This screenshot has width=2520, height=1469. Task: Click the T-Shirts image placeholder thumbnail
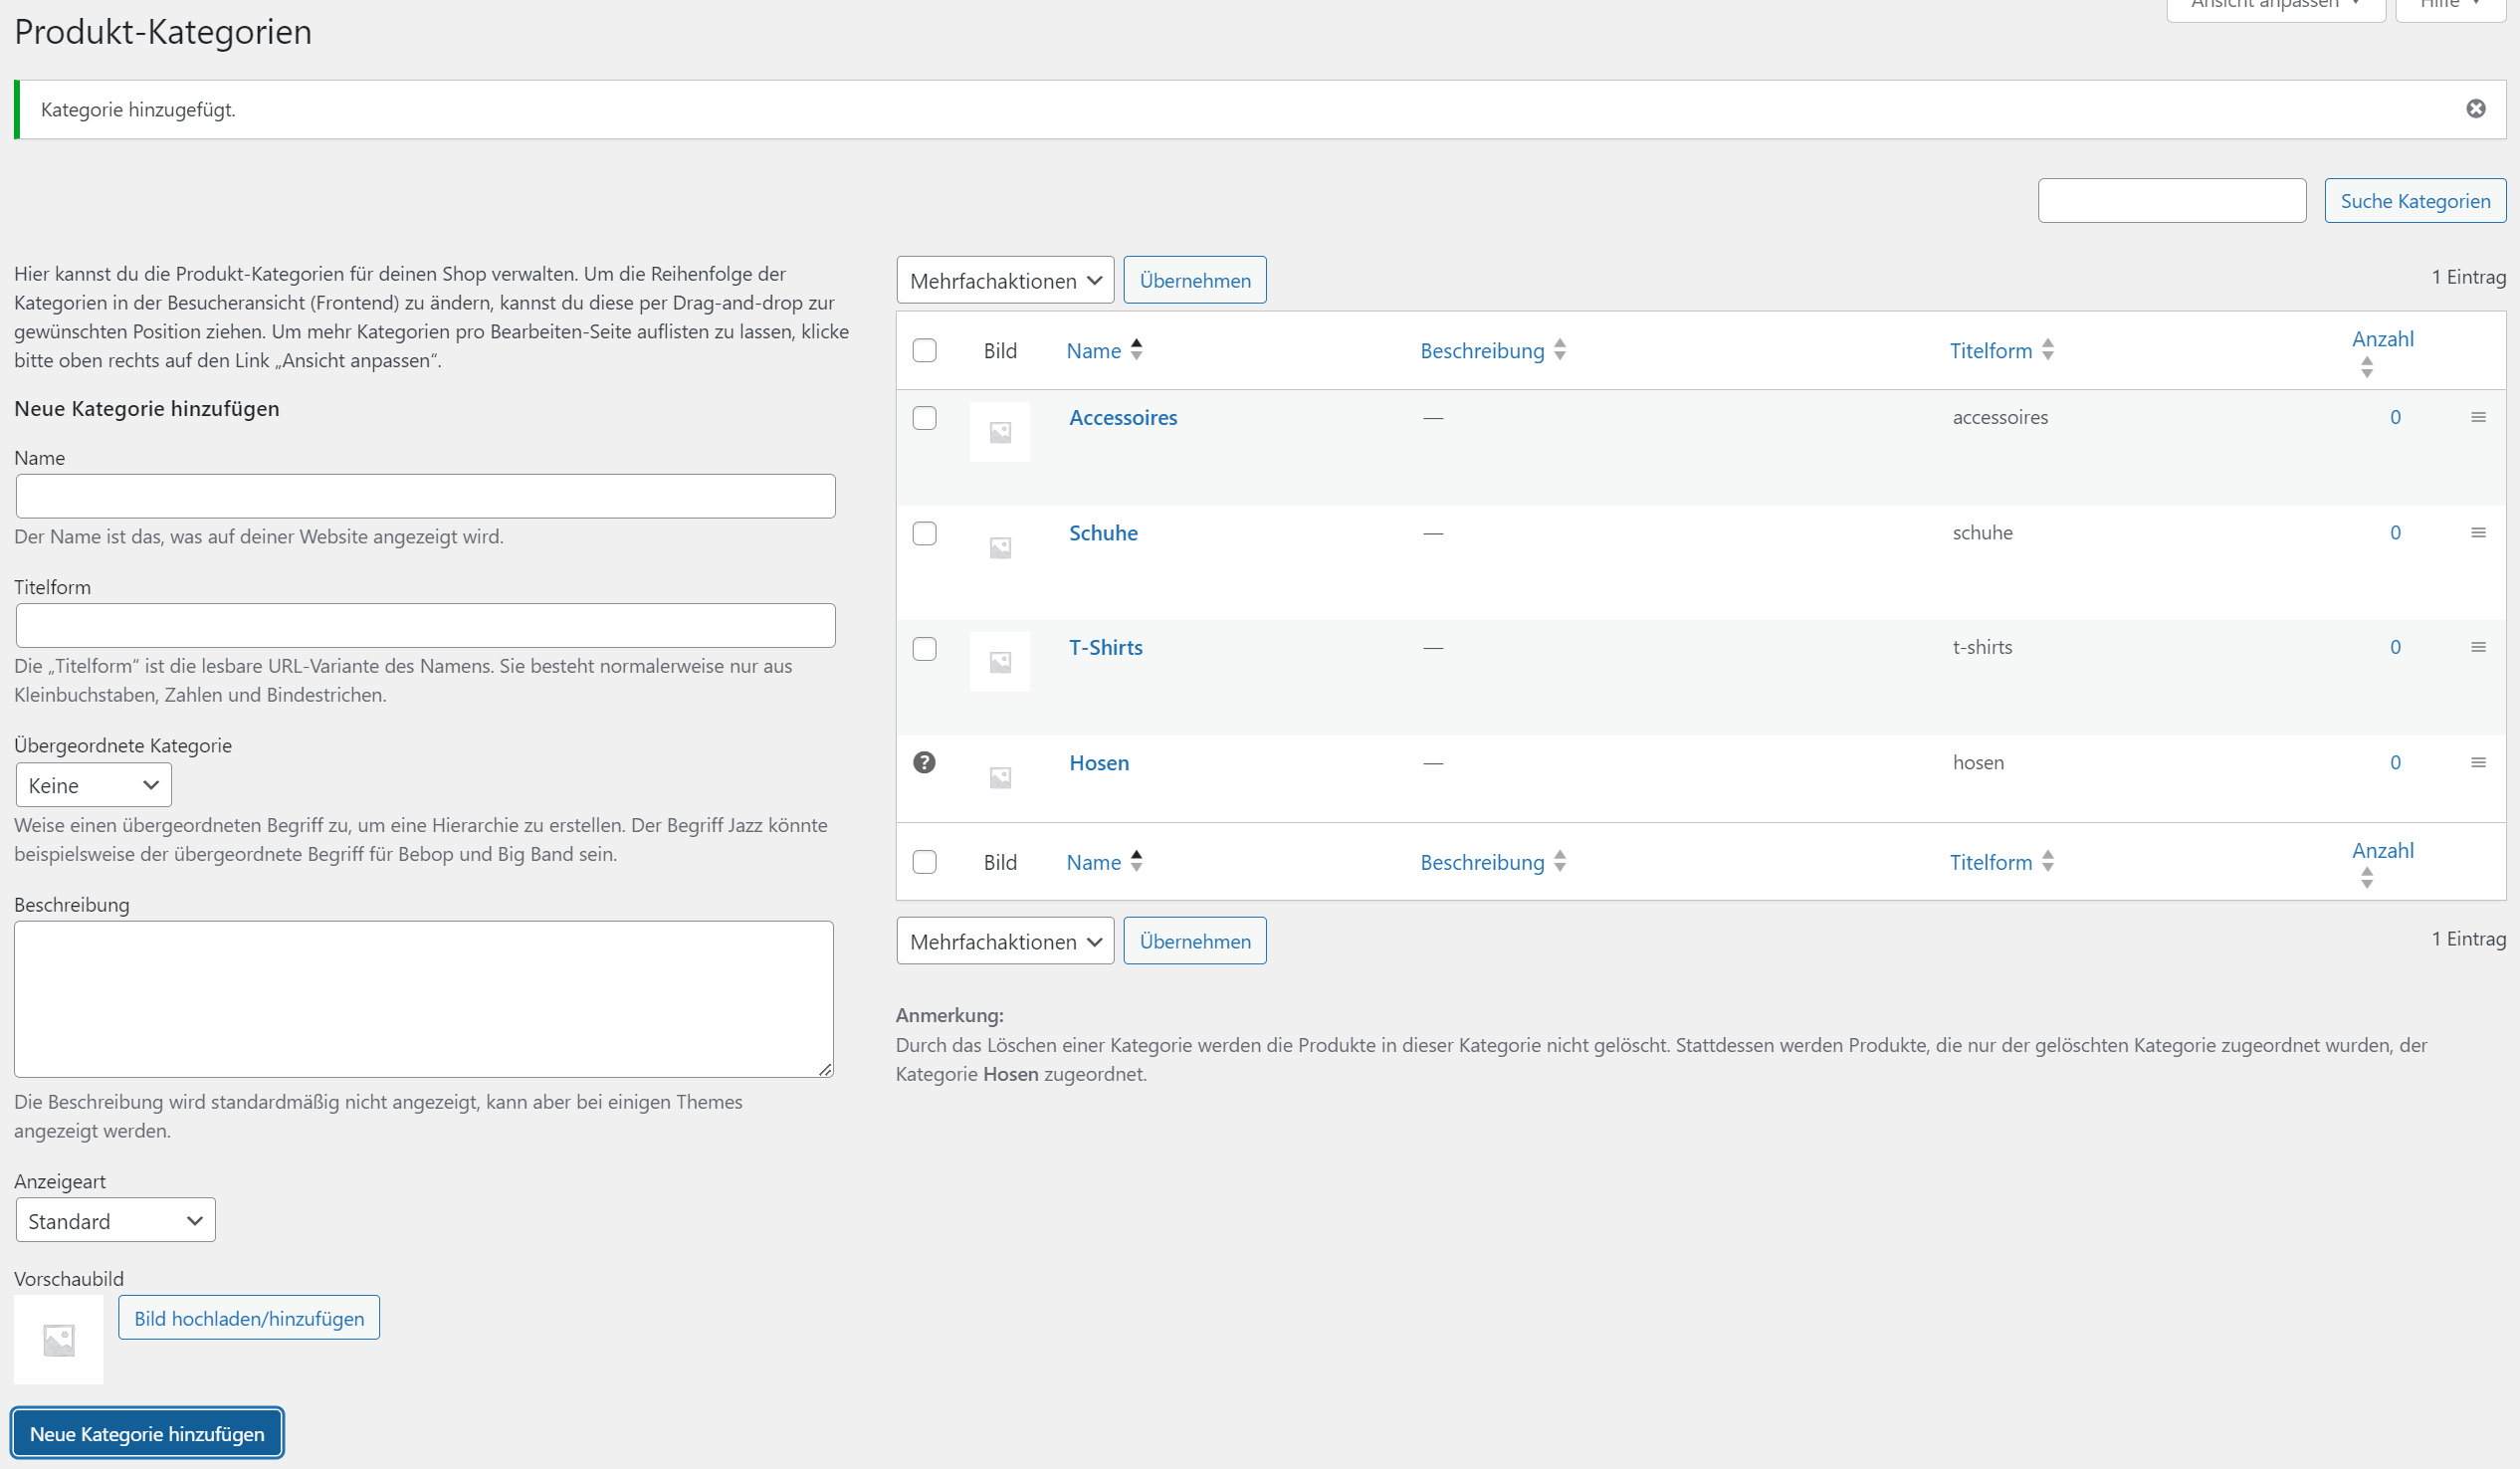tap(999, 661)
